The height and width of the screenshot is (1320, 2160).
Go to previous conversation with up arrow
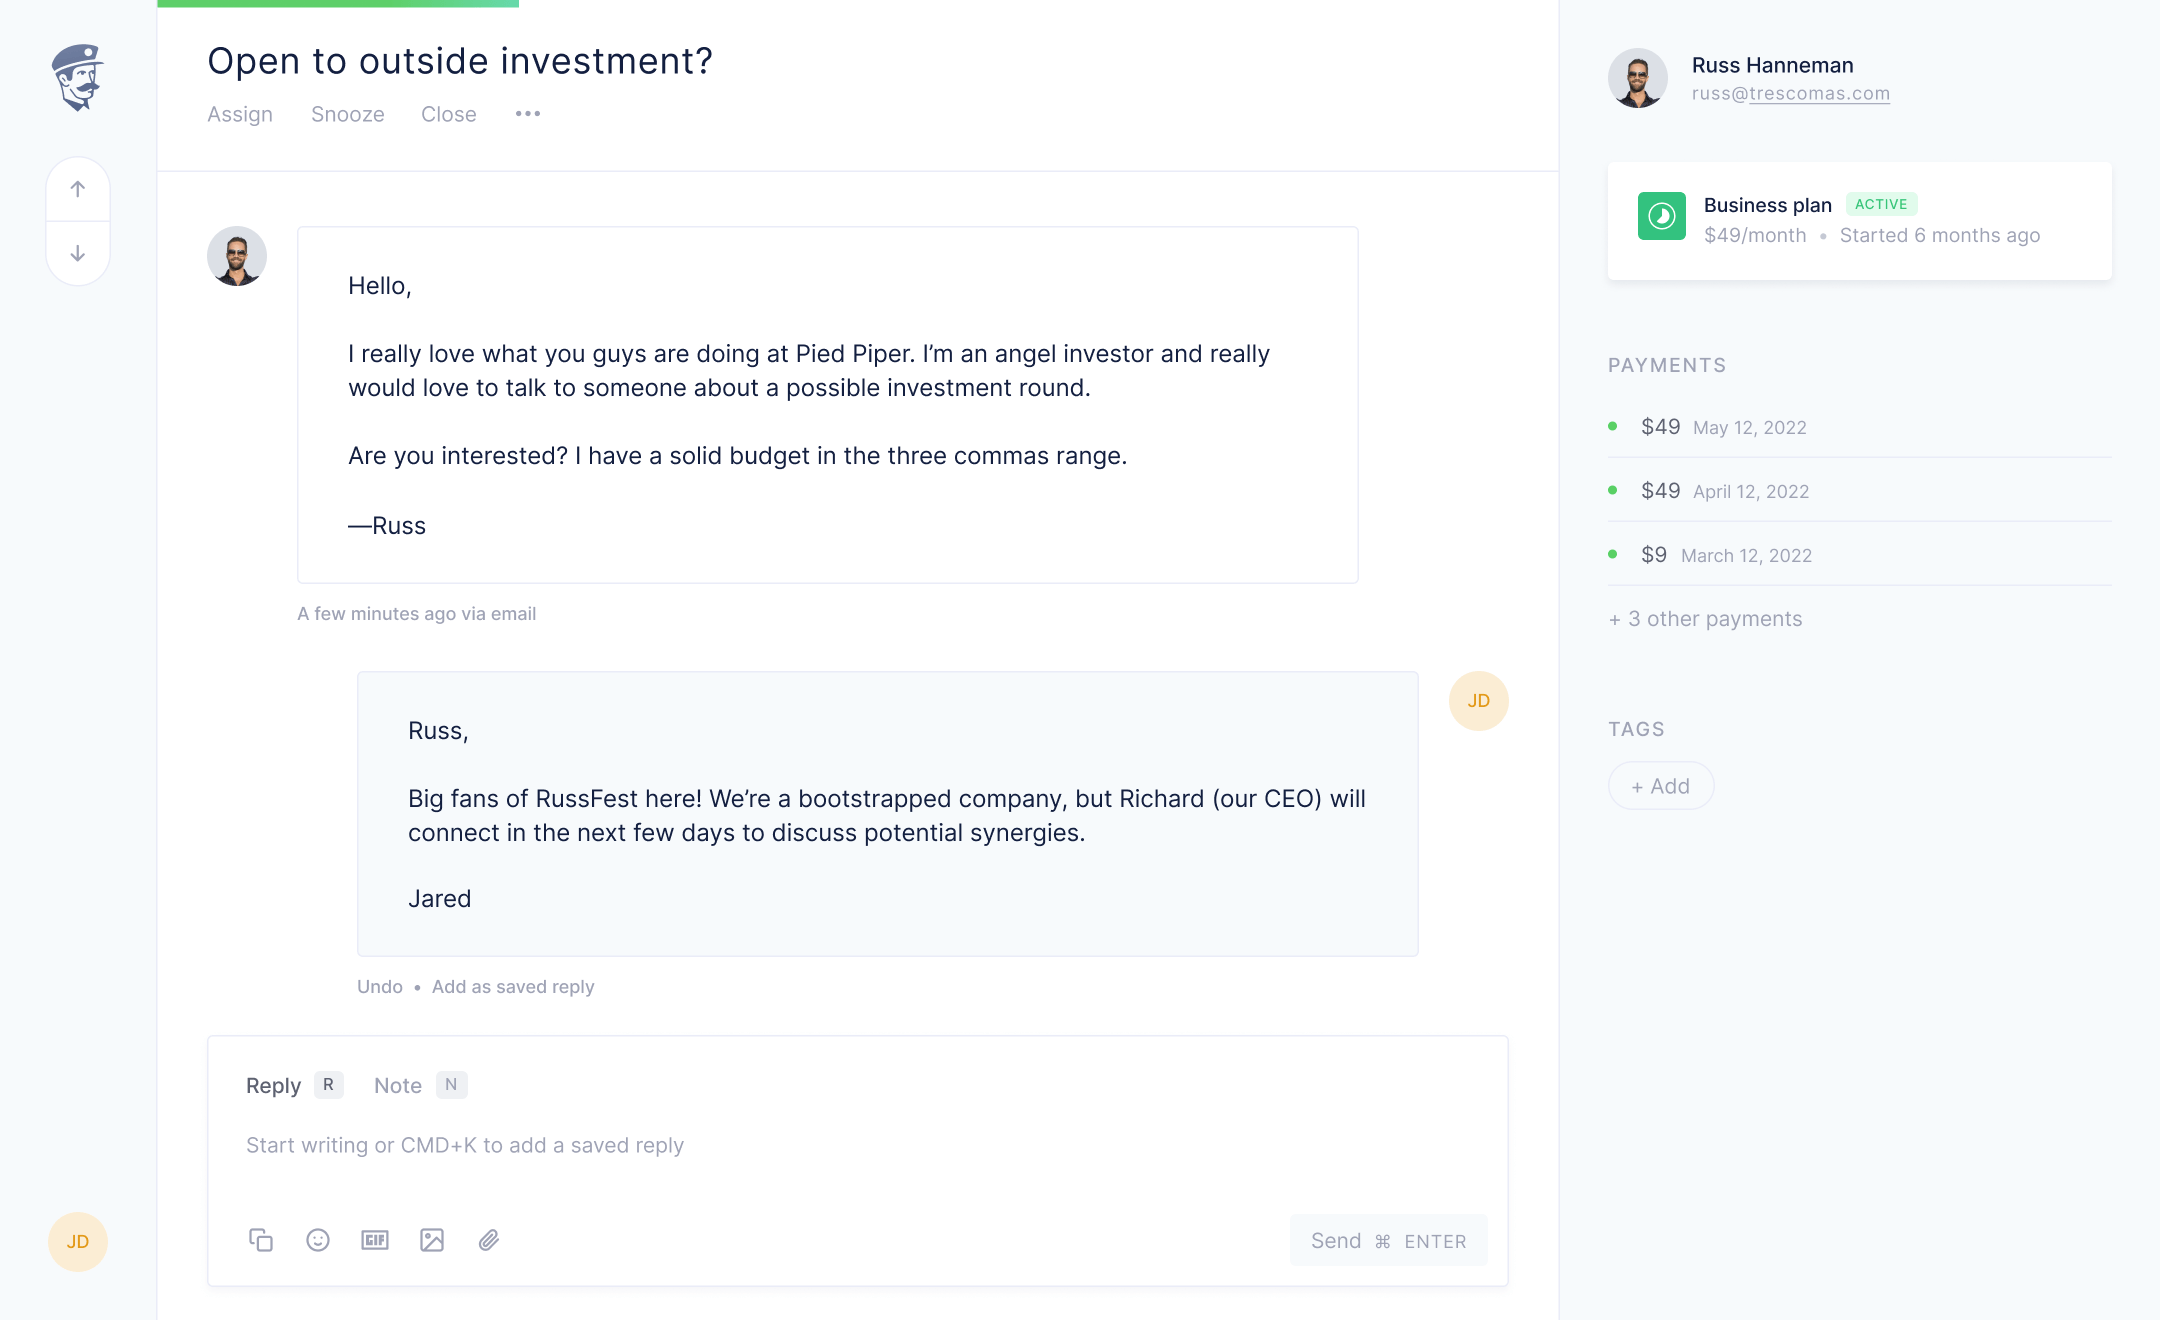tap(78, 189)
